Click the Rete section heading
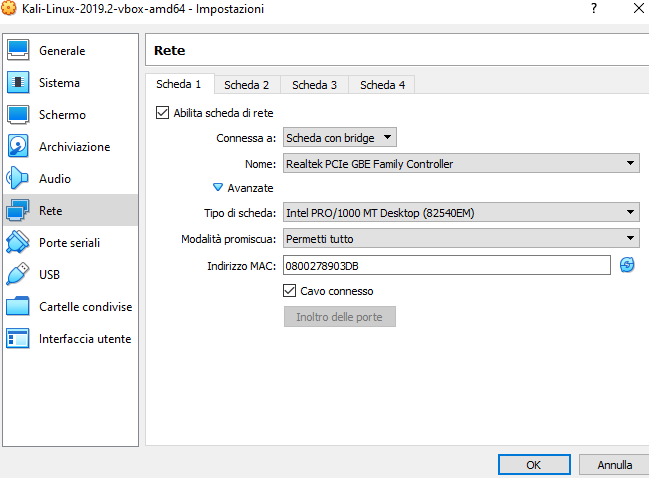Image resolution: width=649 pixels, height=478 pixels. 169,50
